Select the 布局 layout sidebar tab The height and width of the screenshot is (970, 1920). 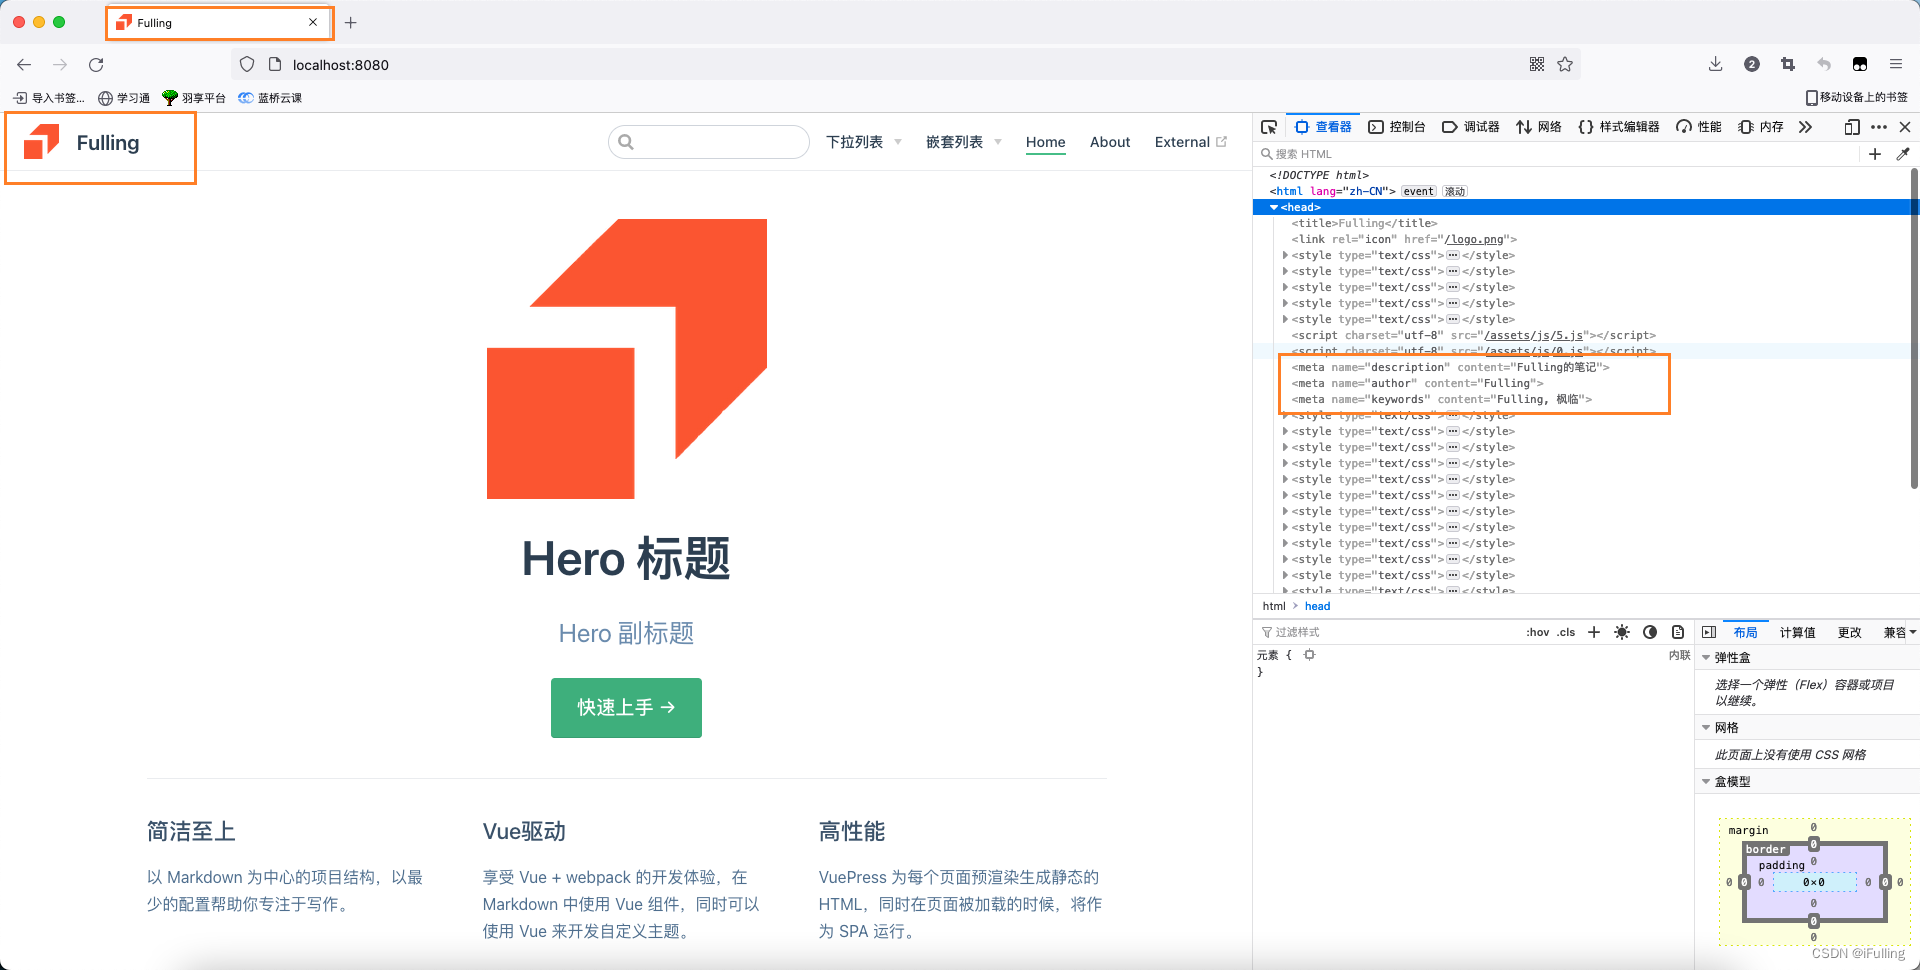pos(1745,632)
